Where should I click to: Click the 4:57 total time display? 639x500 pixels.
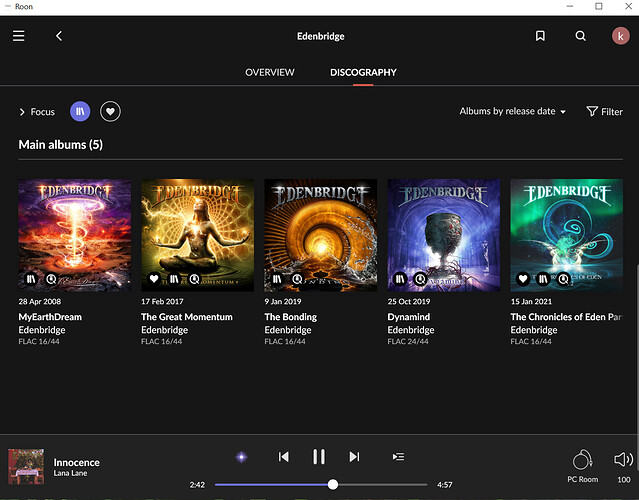point(445,485)
